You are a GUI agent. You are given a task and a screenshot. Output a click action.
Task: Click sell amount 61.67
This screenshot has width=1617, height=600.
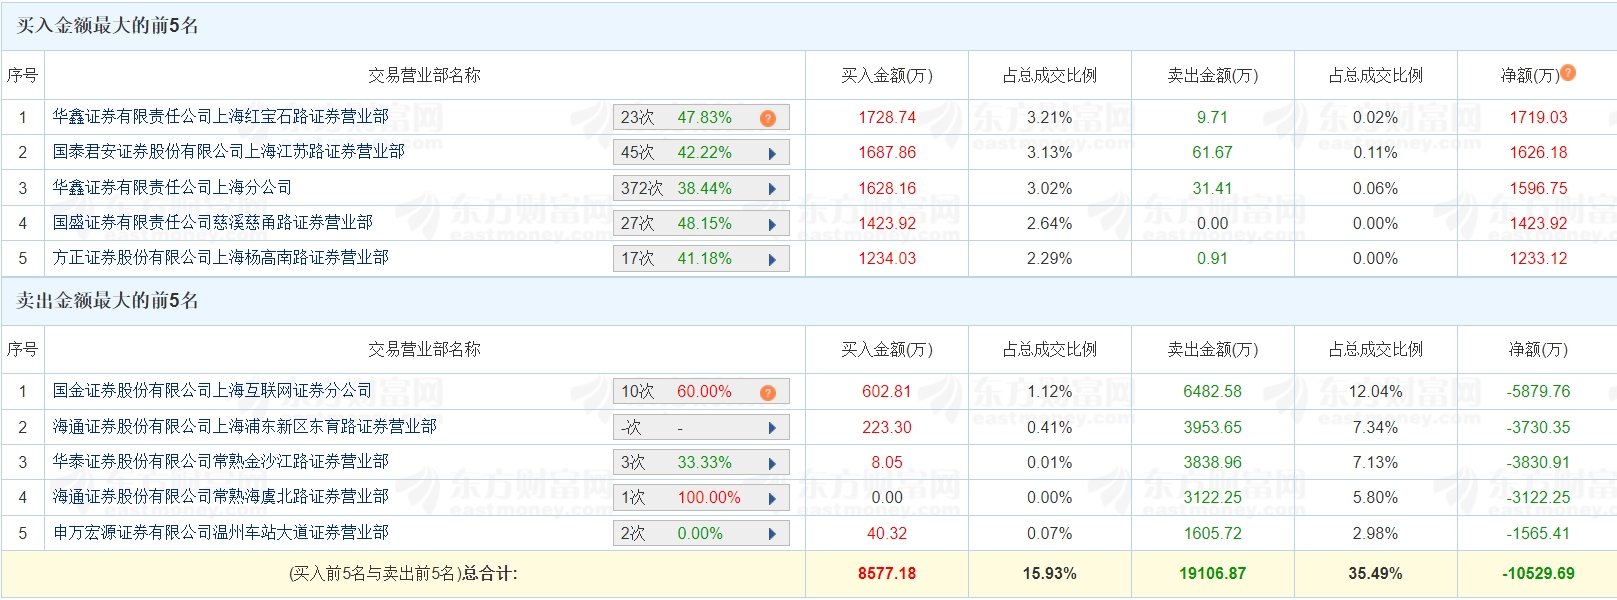pos(1212,152)
